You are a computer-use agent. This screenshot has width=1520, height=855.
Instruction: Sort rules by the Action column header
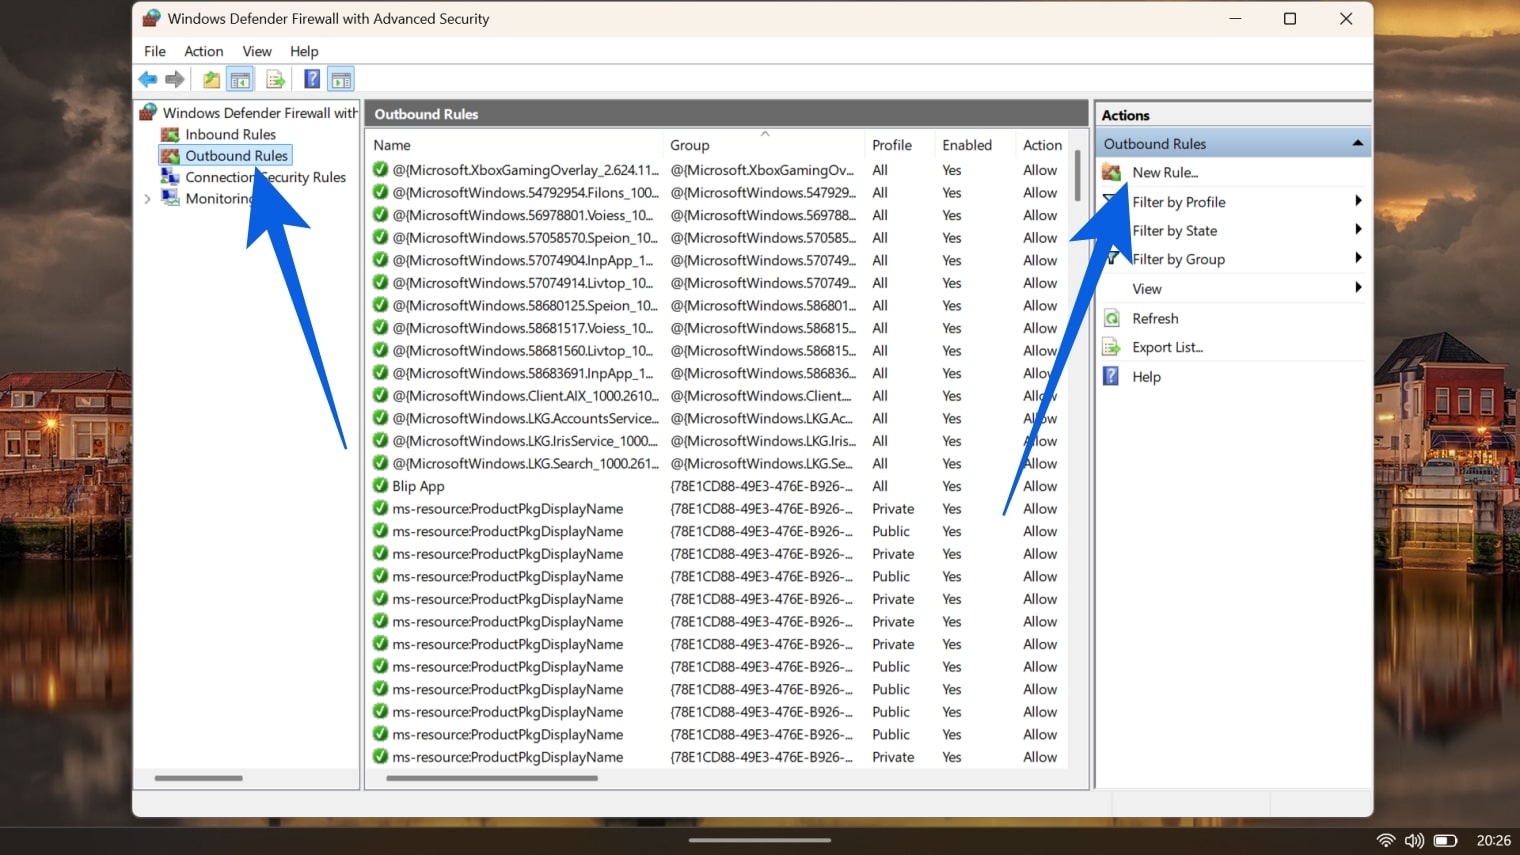[x=1041, y=145]
